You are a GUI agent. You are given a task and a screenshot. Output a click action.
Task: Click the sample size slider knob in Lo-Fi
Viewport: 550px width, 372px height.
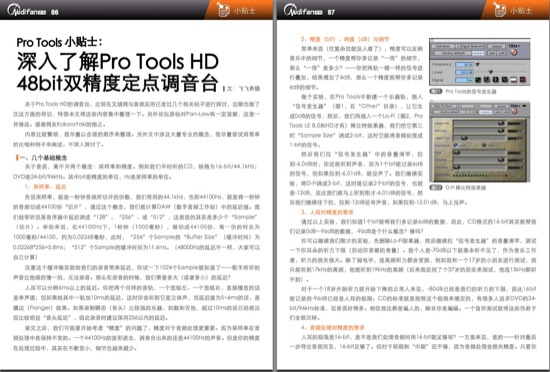coord(464,138)
